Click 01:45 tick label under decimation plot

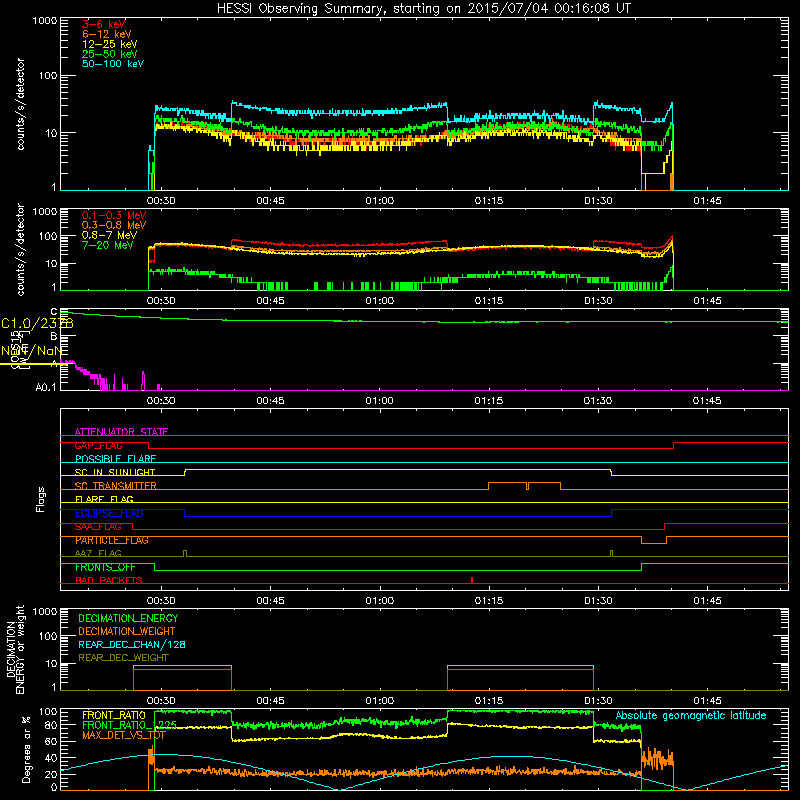coord(707,701)
